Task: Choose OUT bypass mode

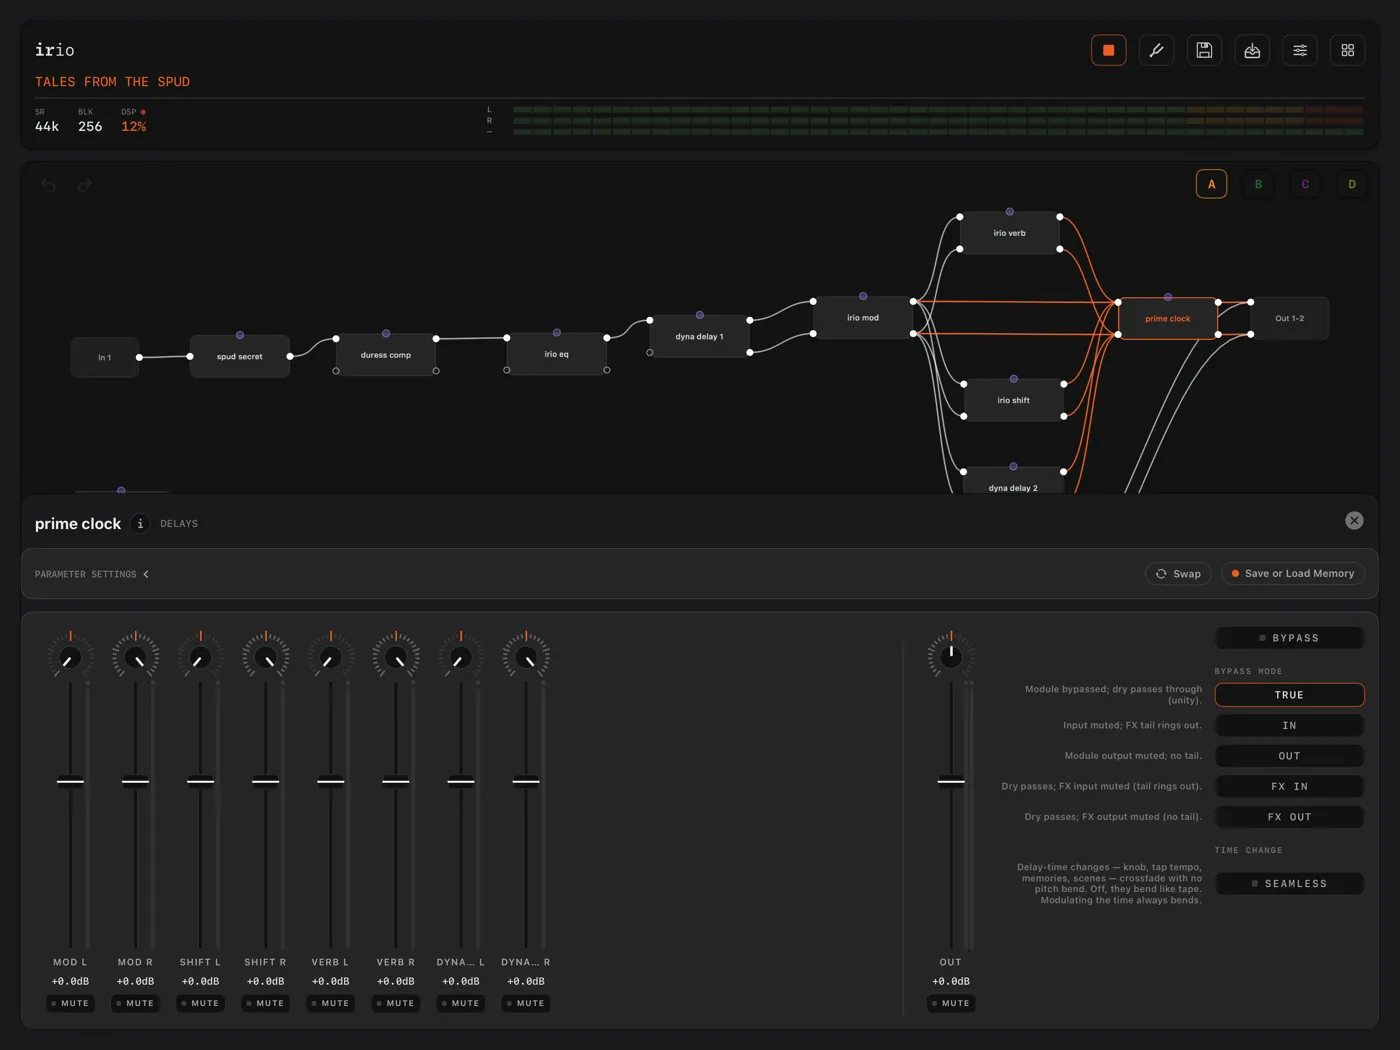Action: pos(1290,756)
